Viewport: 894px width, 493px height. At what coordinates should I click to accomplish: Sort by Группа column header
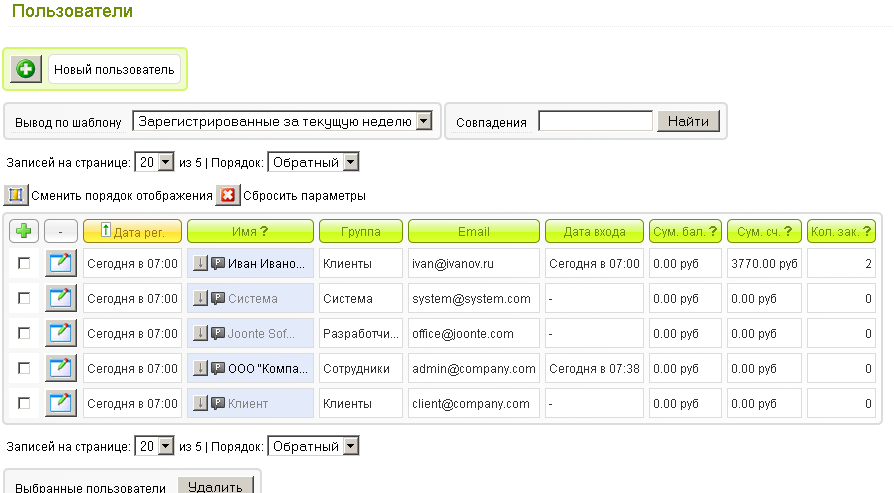click(361, 231)
